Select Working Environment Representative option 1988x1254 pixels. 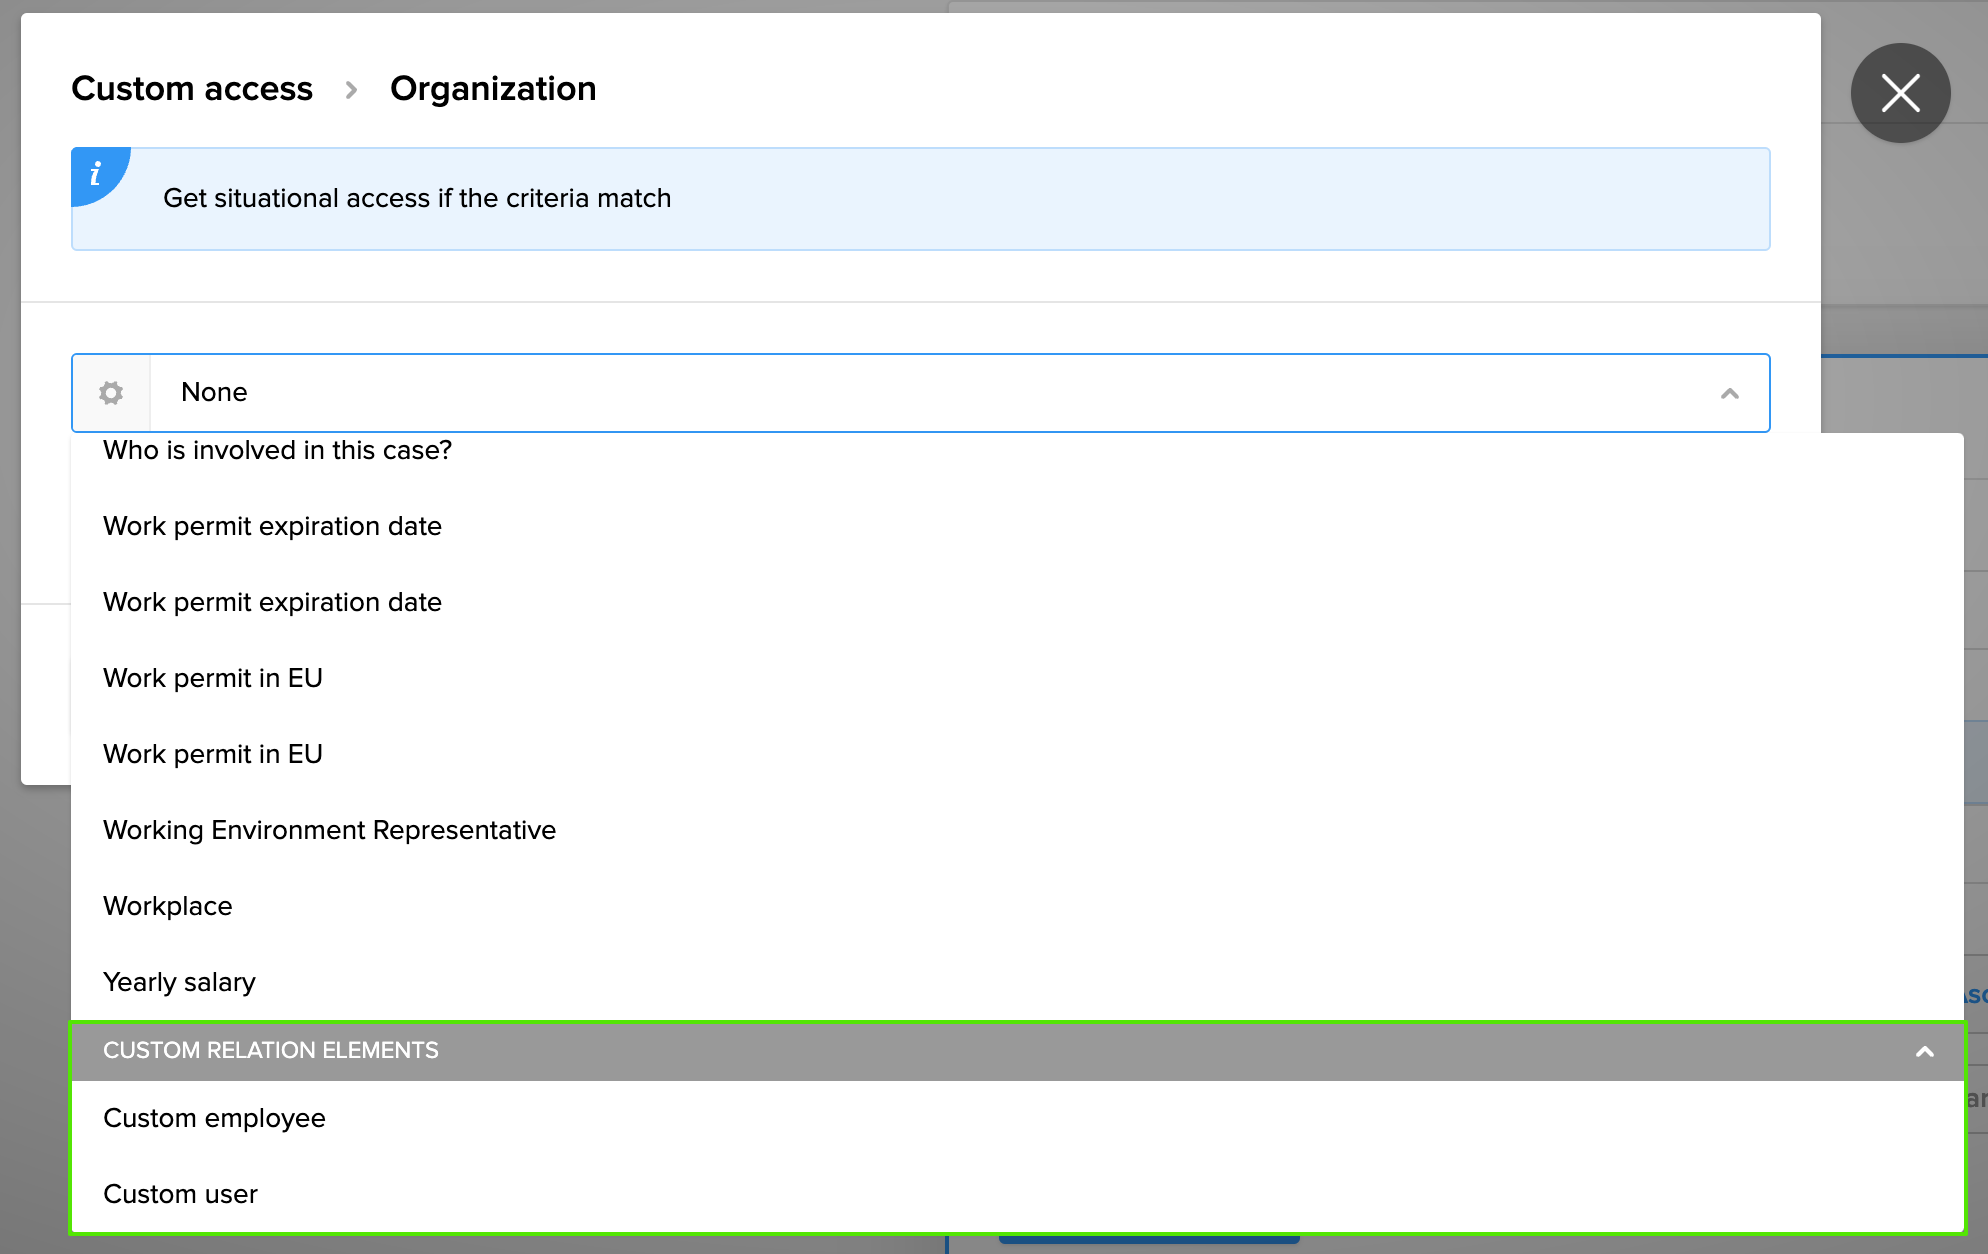pyautogui.click(x=329, y=830)
